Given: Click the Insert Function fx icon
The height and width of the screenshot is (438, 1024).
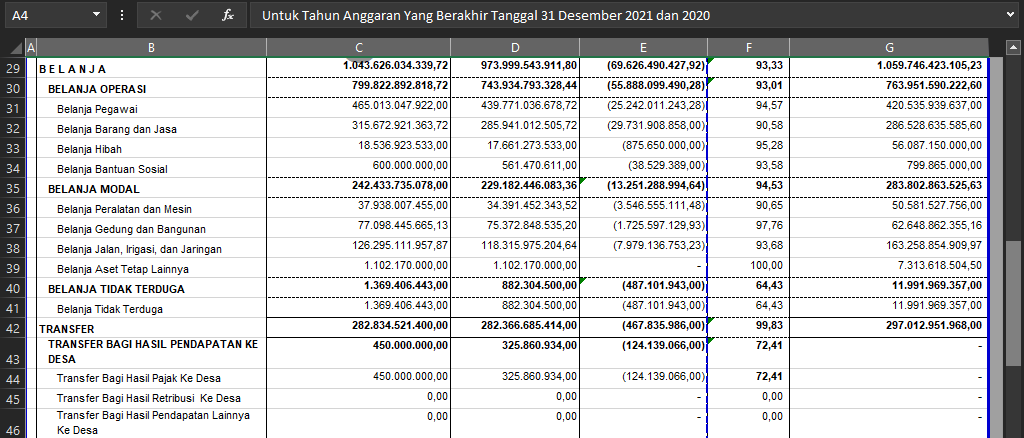Looking at the screenshot, I should click(x=228, y=16).
